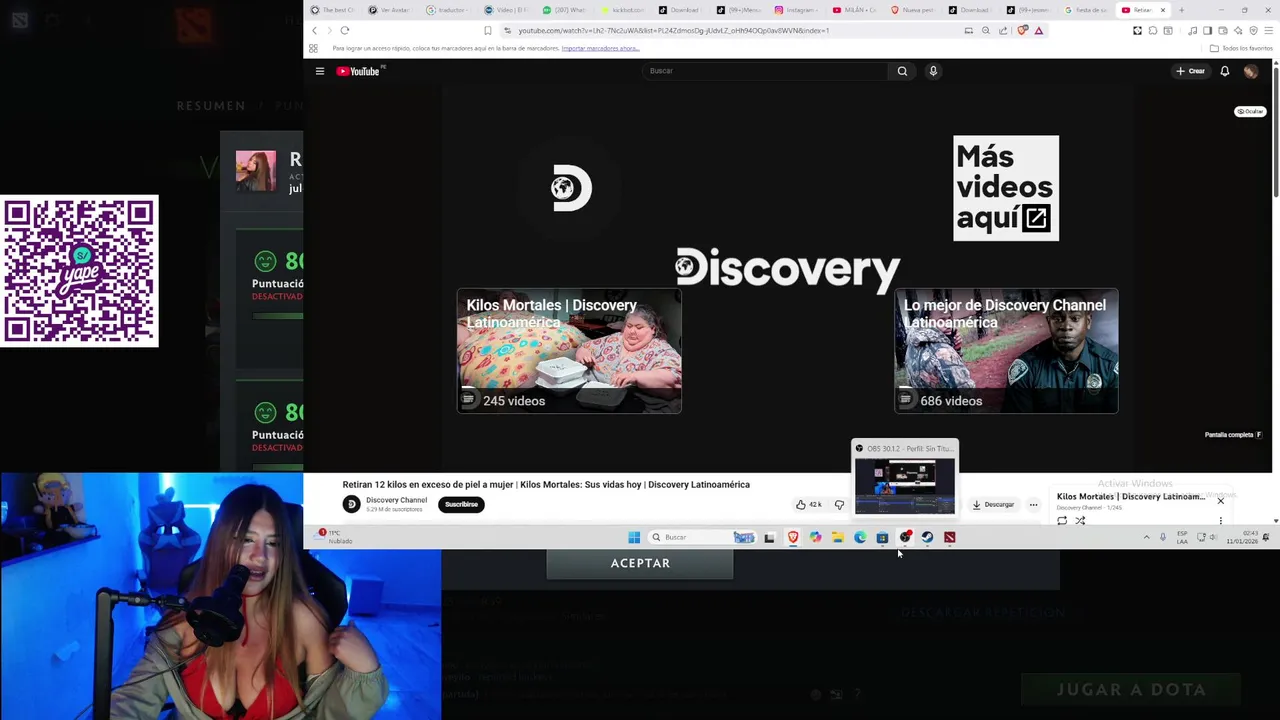Screen dimensions: 1280x720
Task: Open Task View on the taskbar
Action: [769, 537]
